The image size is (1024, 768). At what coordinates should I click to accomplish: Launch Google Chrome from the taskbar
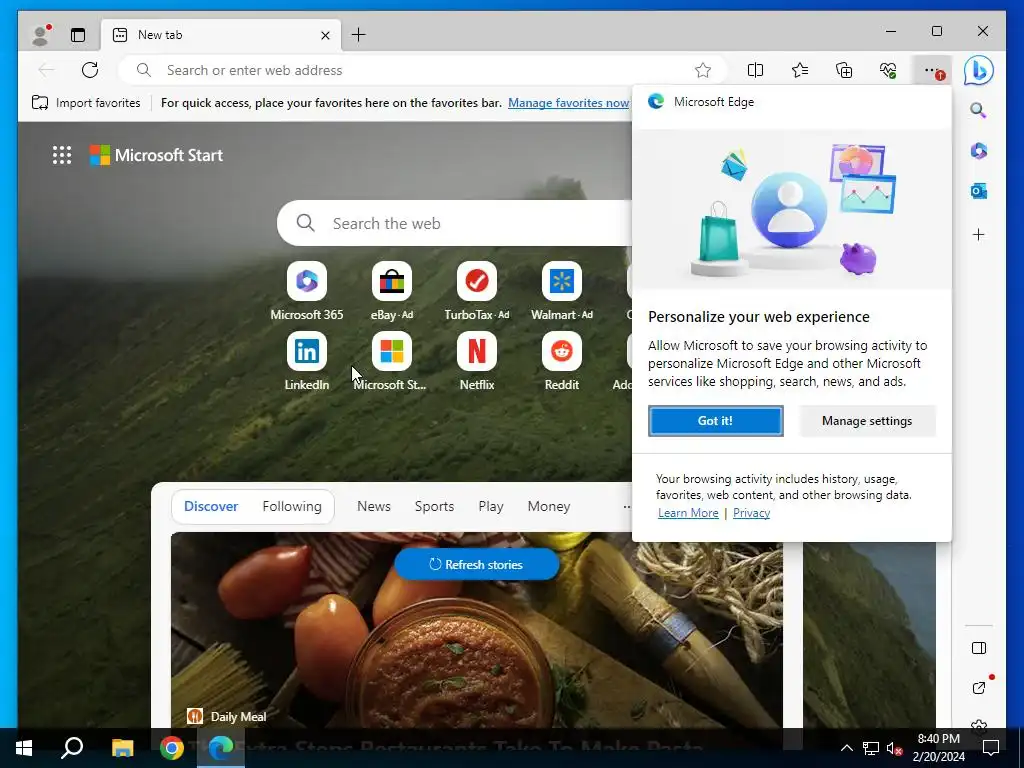pos(172,748)
